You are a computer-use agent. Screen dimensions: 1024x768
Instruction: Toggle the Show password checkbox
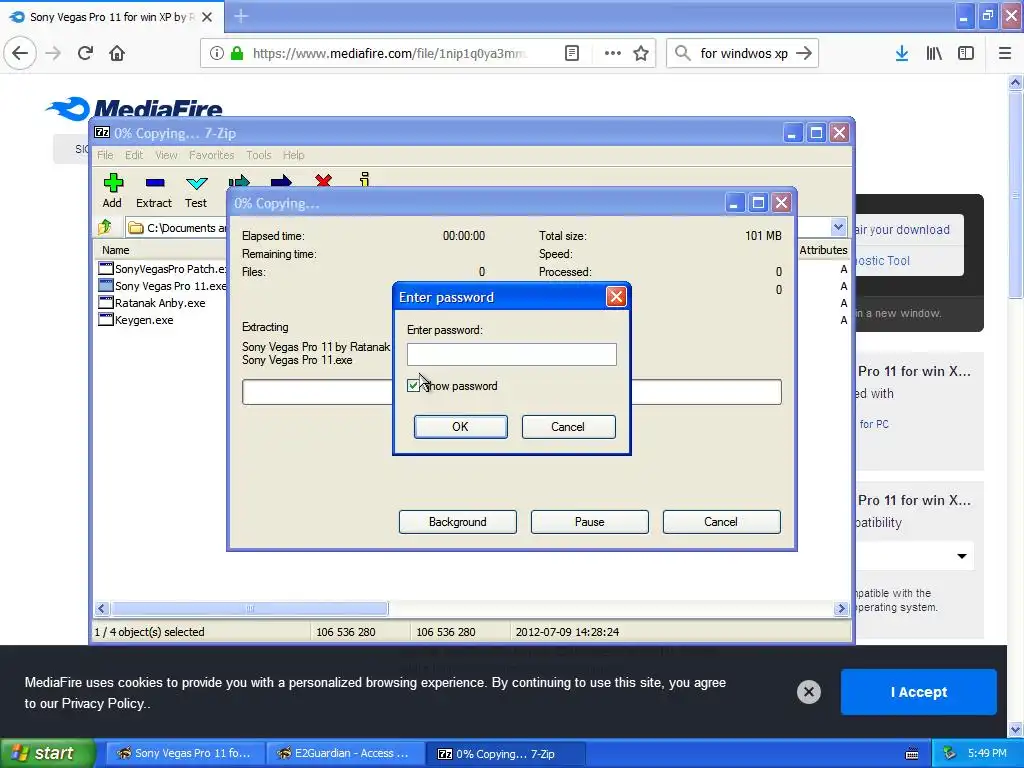(x=413, y=386)
